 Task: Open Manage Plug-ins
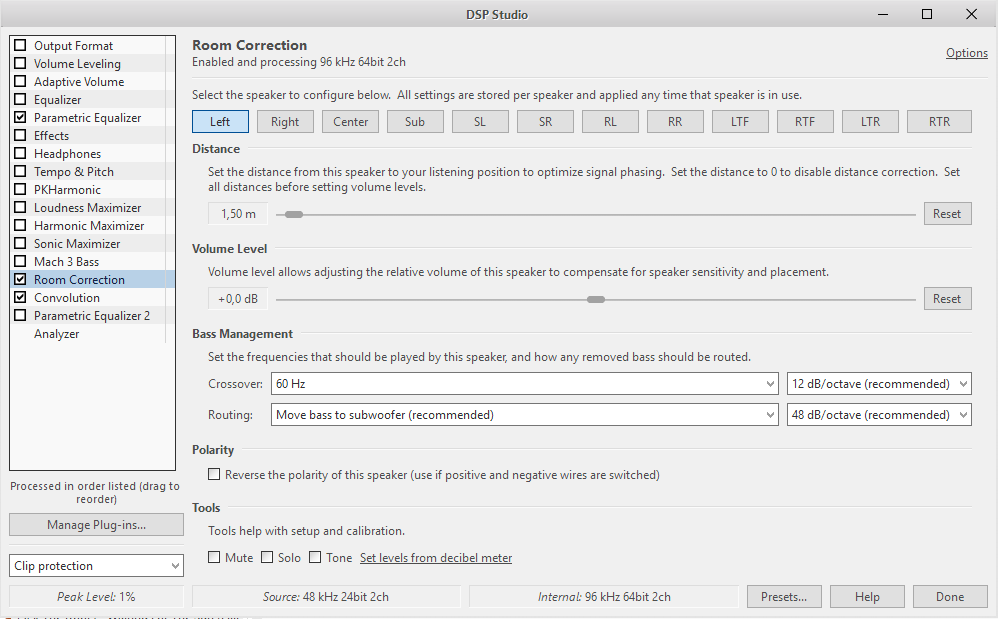96,525
